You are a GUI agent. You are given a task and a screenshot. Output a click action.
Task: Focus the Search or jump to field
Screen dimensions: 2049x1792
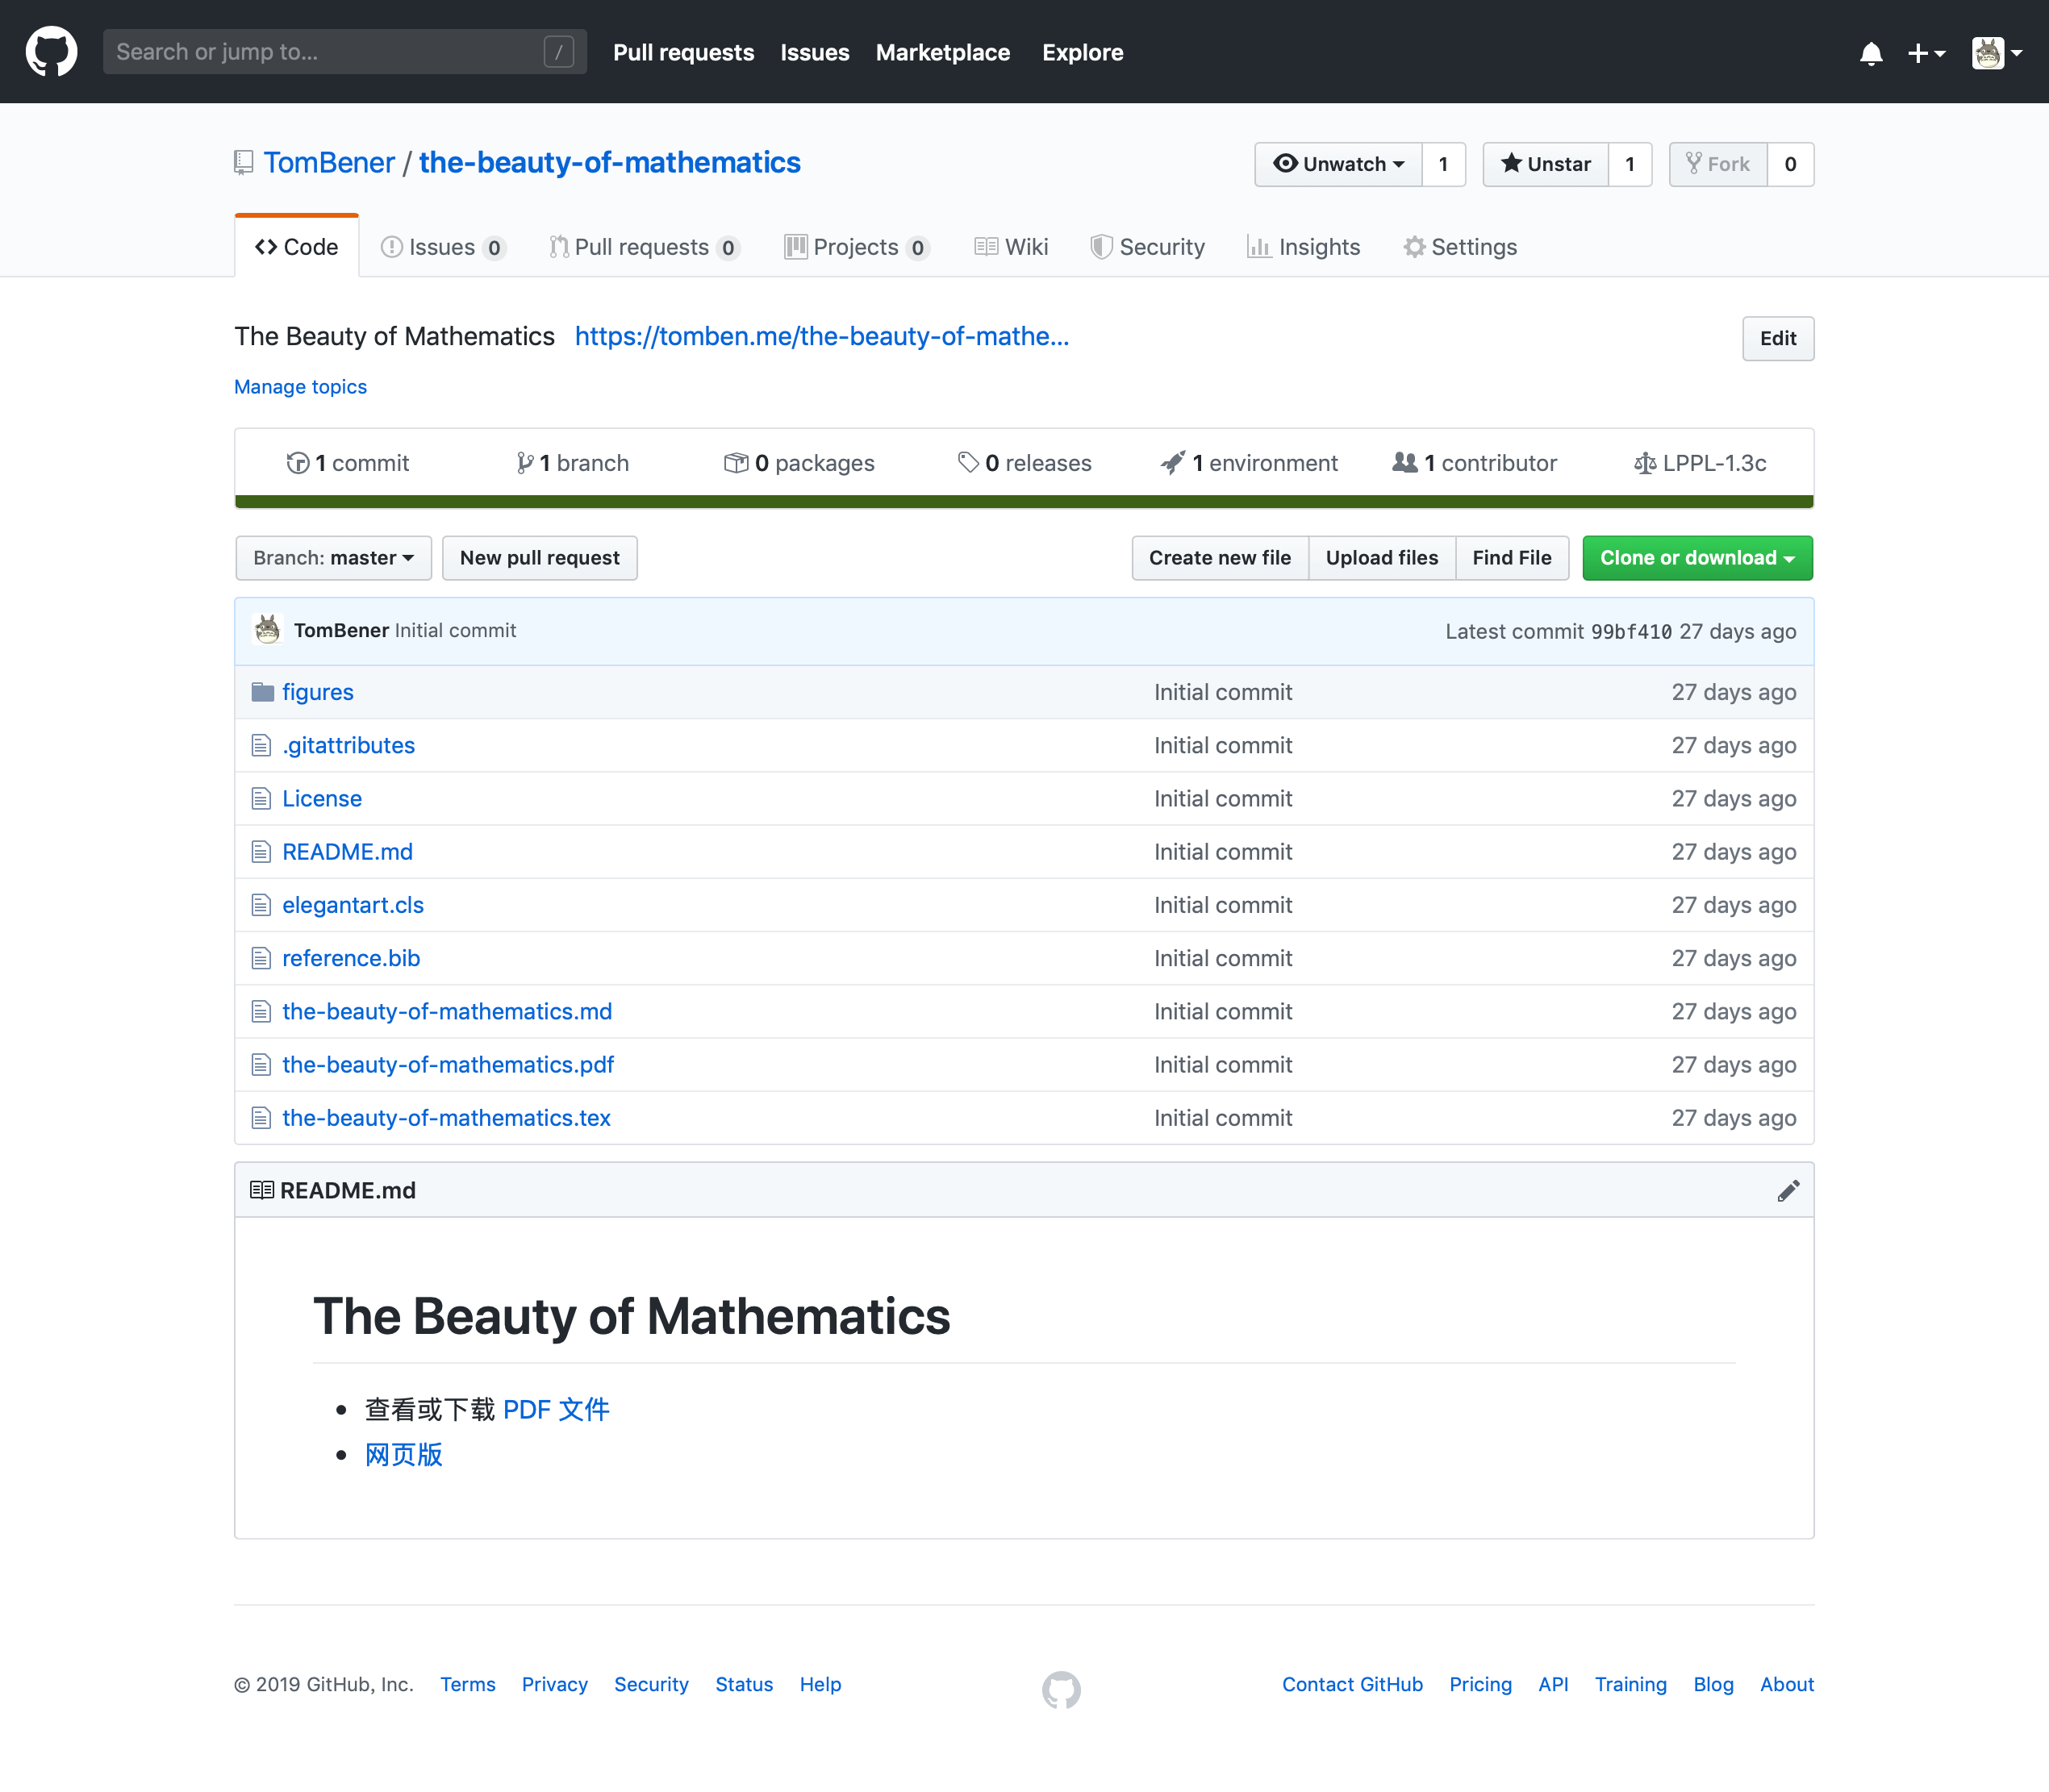[x=344, y=51]
